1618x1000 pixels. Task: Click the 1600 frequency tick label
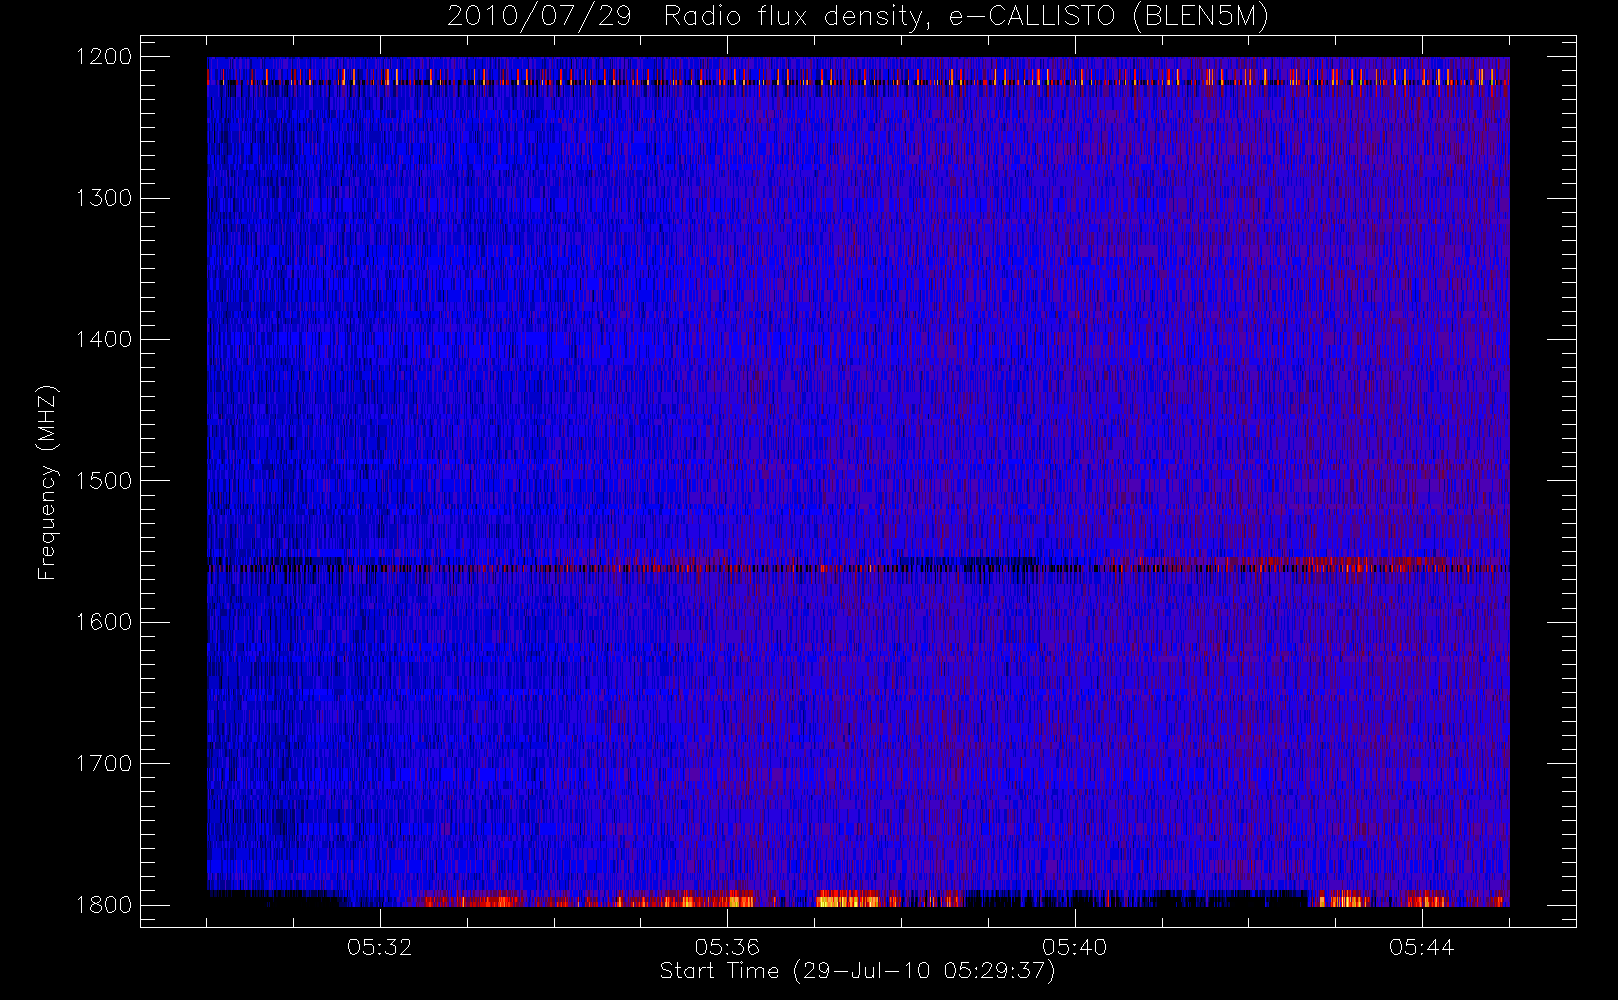click(x=104, y=622)
